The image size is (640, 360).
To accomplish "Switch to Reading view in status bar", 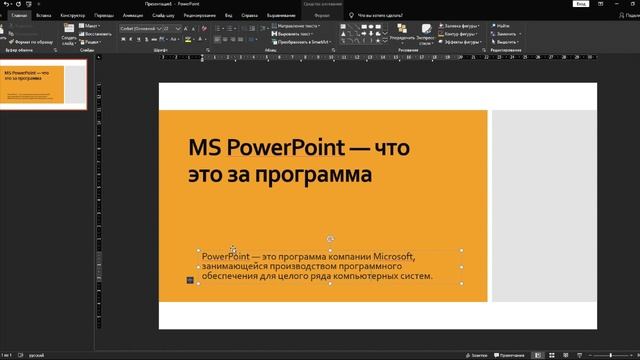I will pyautogui.click(x=566, y=356).
